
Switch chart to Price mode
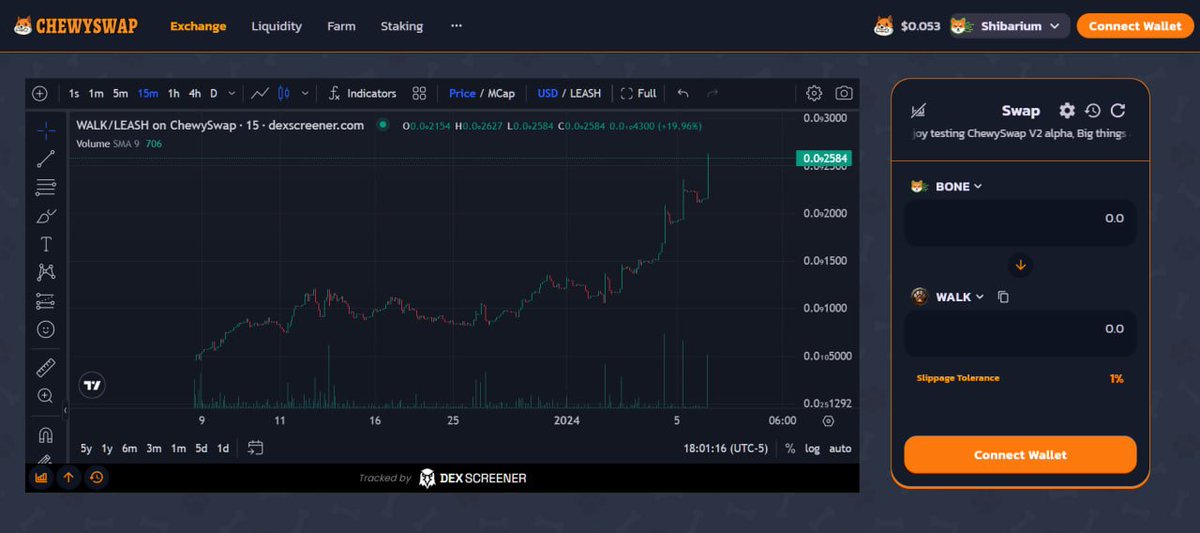(462, 93)
